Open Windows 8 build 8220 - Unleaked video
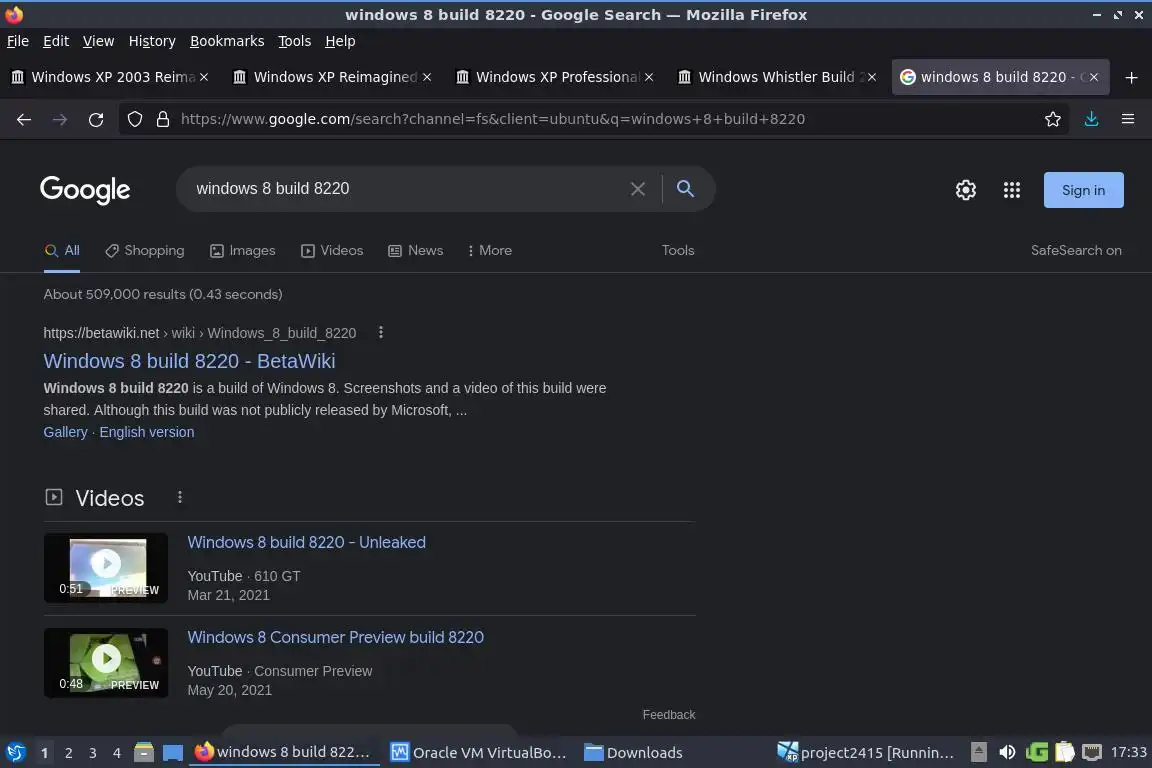 point(306,542)
